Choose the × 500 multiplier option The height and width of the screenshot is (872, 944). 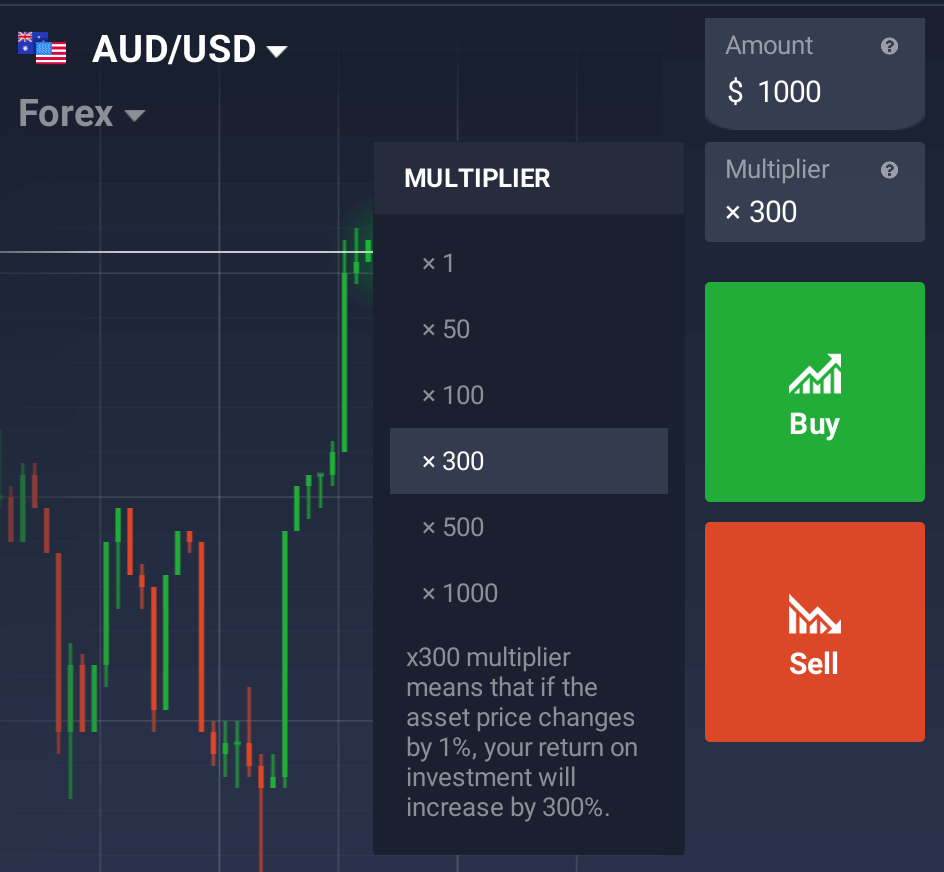click(529, 527)
